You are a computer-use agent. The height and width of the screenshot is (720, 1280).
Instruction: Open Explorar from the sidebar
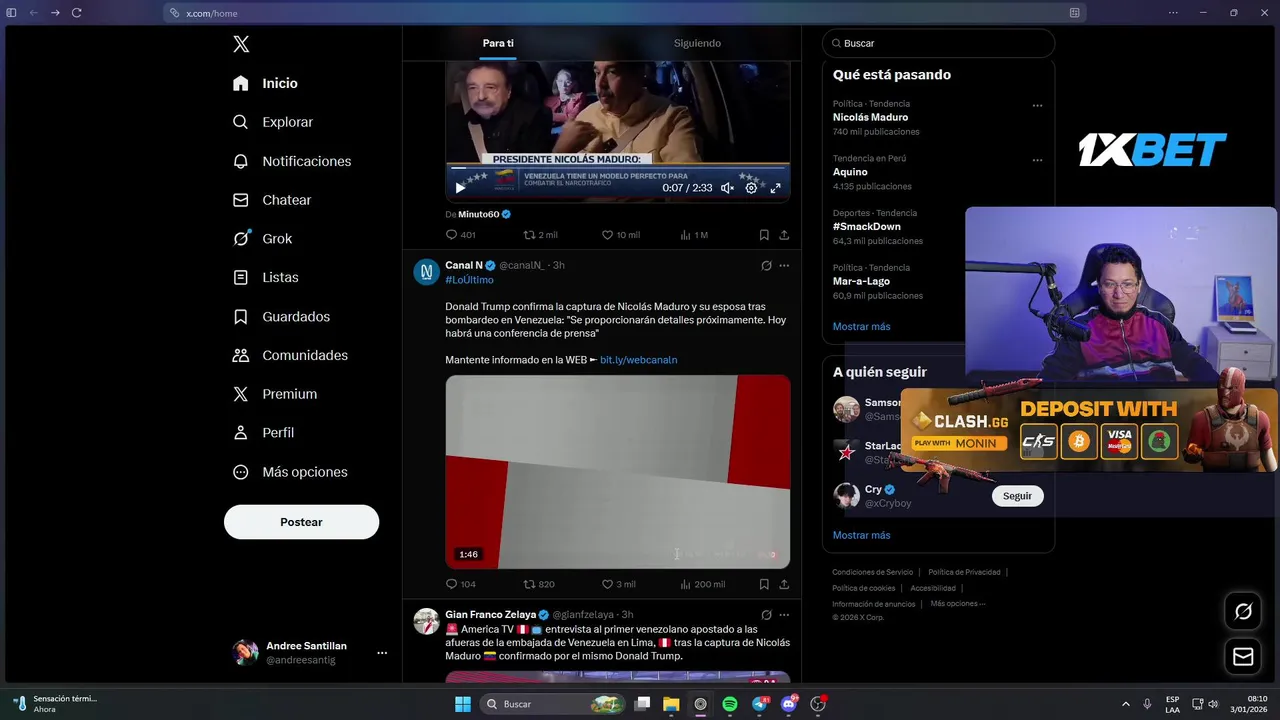tap(273, 122)
